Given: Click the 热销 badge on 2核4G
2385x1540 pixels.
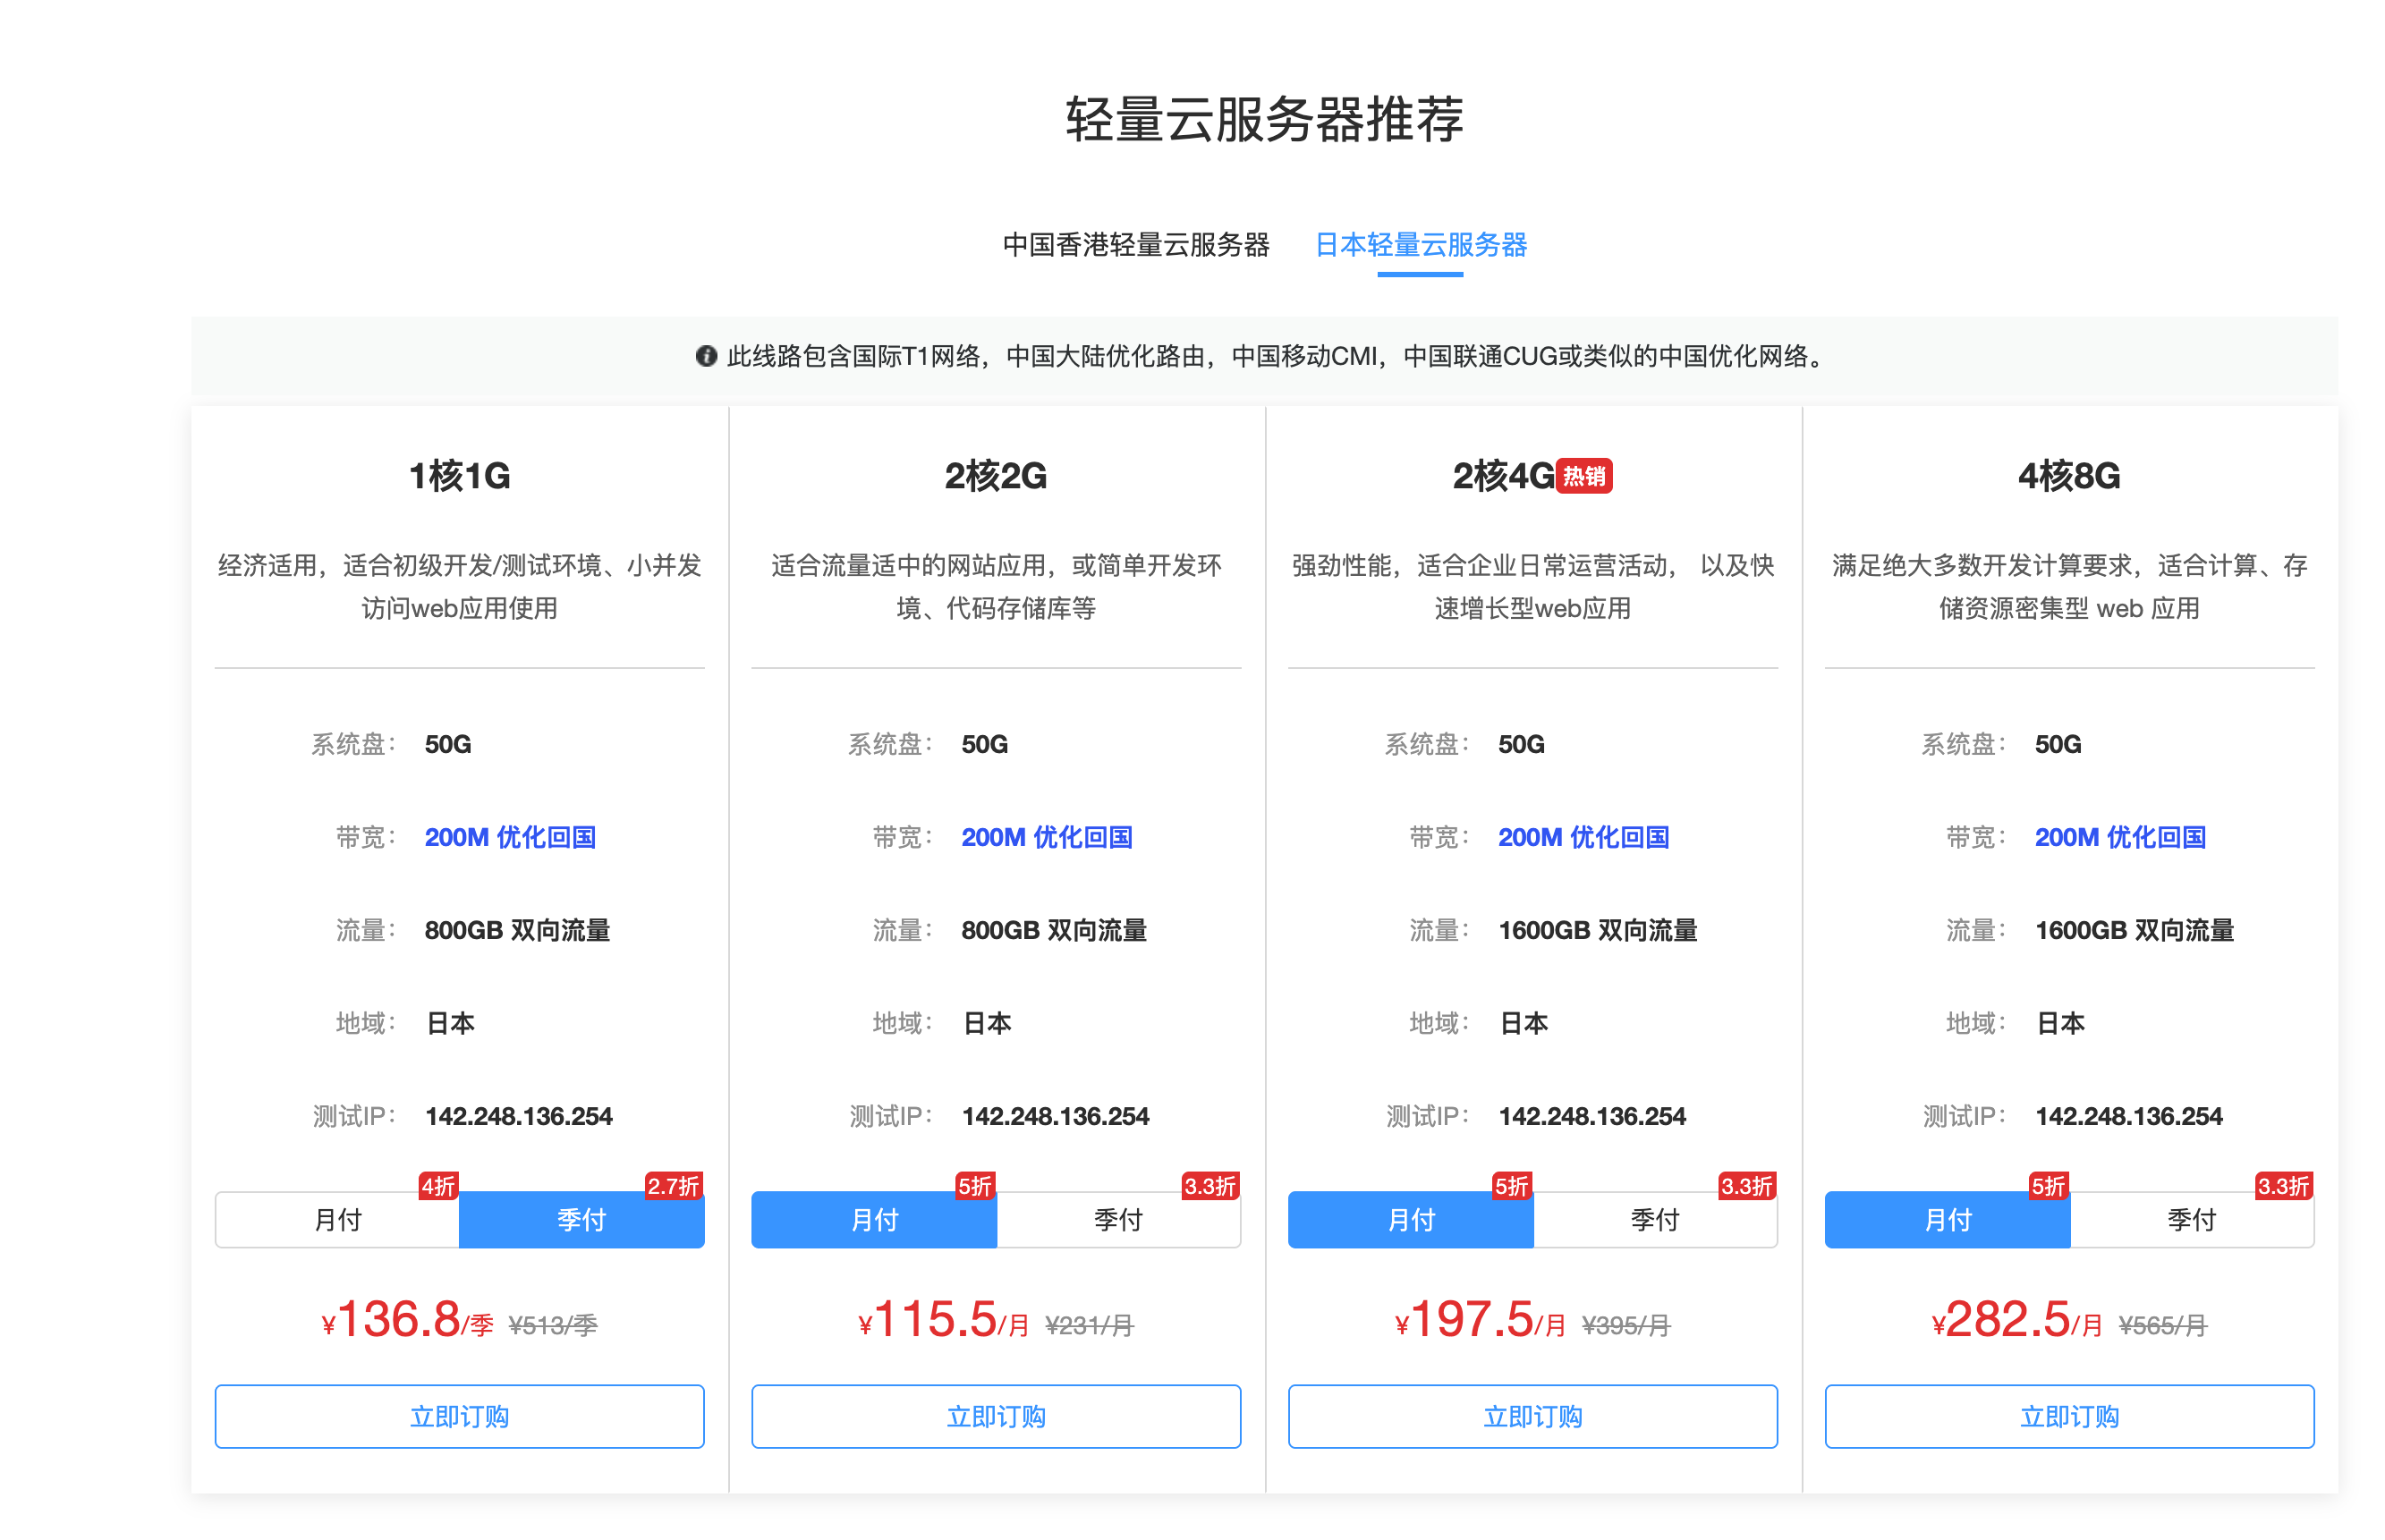Looking at the screenshot, I should 1584,476.
